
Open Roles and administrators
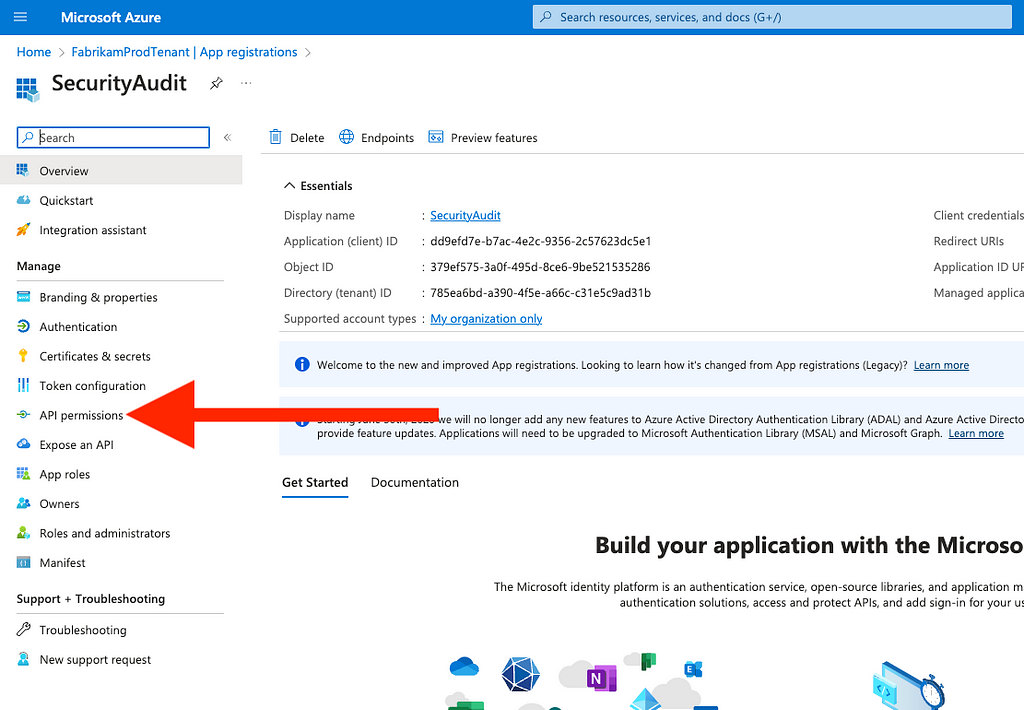(104, 533)
